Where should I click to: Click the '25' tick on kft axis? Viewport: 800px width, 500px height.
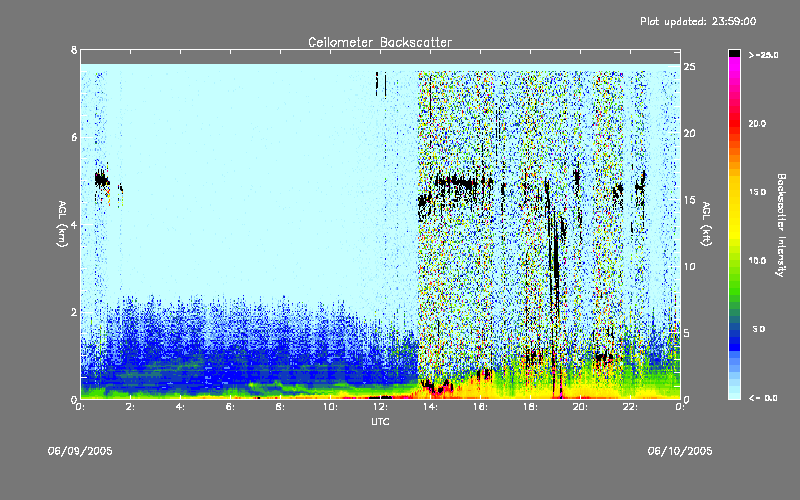tap(689, 67)
